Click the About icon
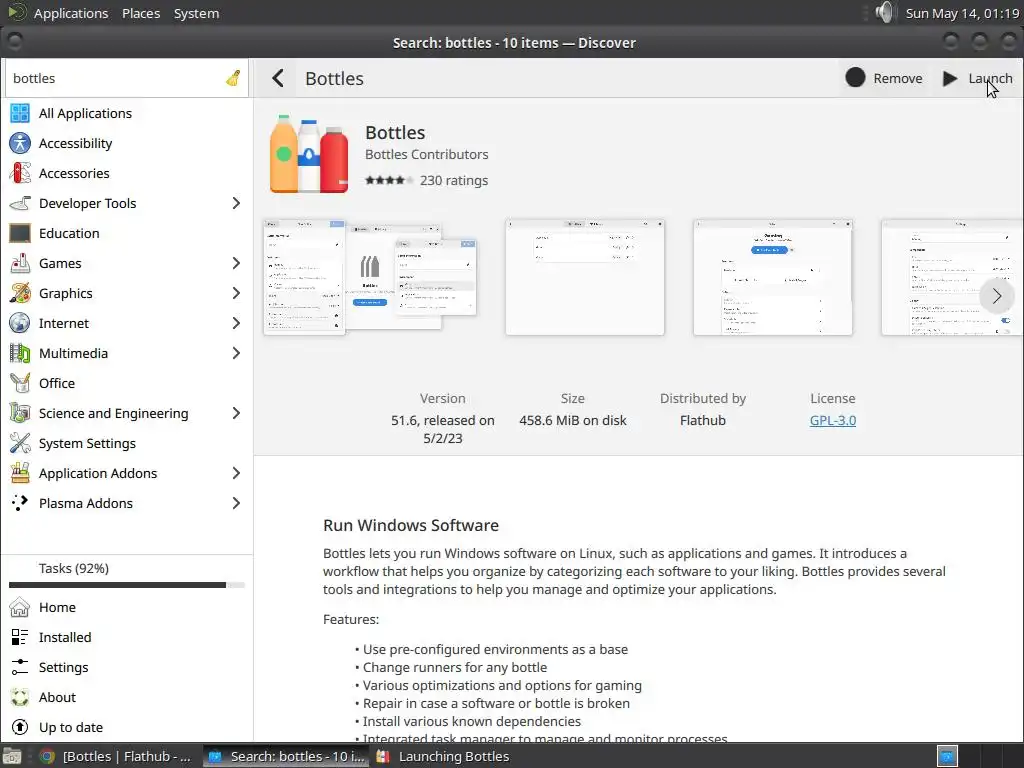 (20, 697)
